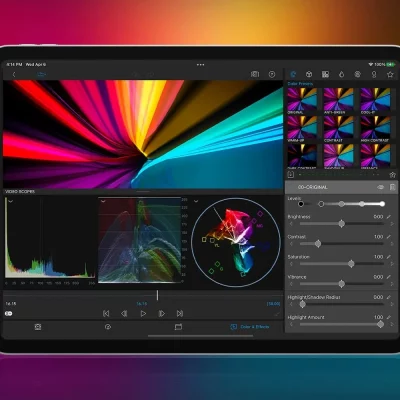Click the Vibrance slider handle
This screenshot has height=400, width=400.
[341, 284]
